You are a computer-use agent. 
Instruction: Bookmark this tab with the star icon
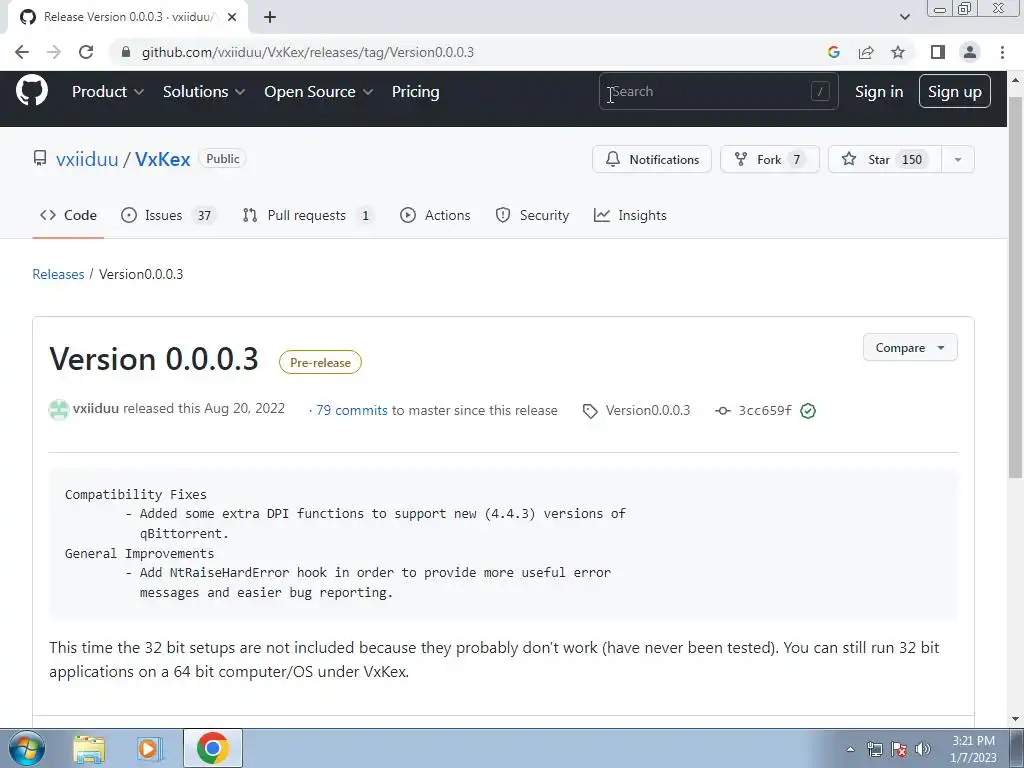tap(898, 52)
